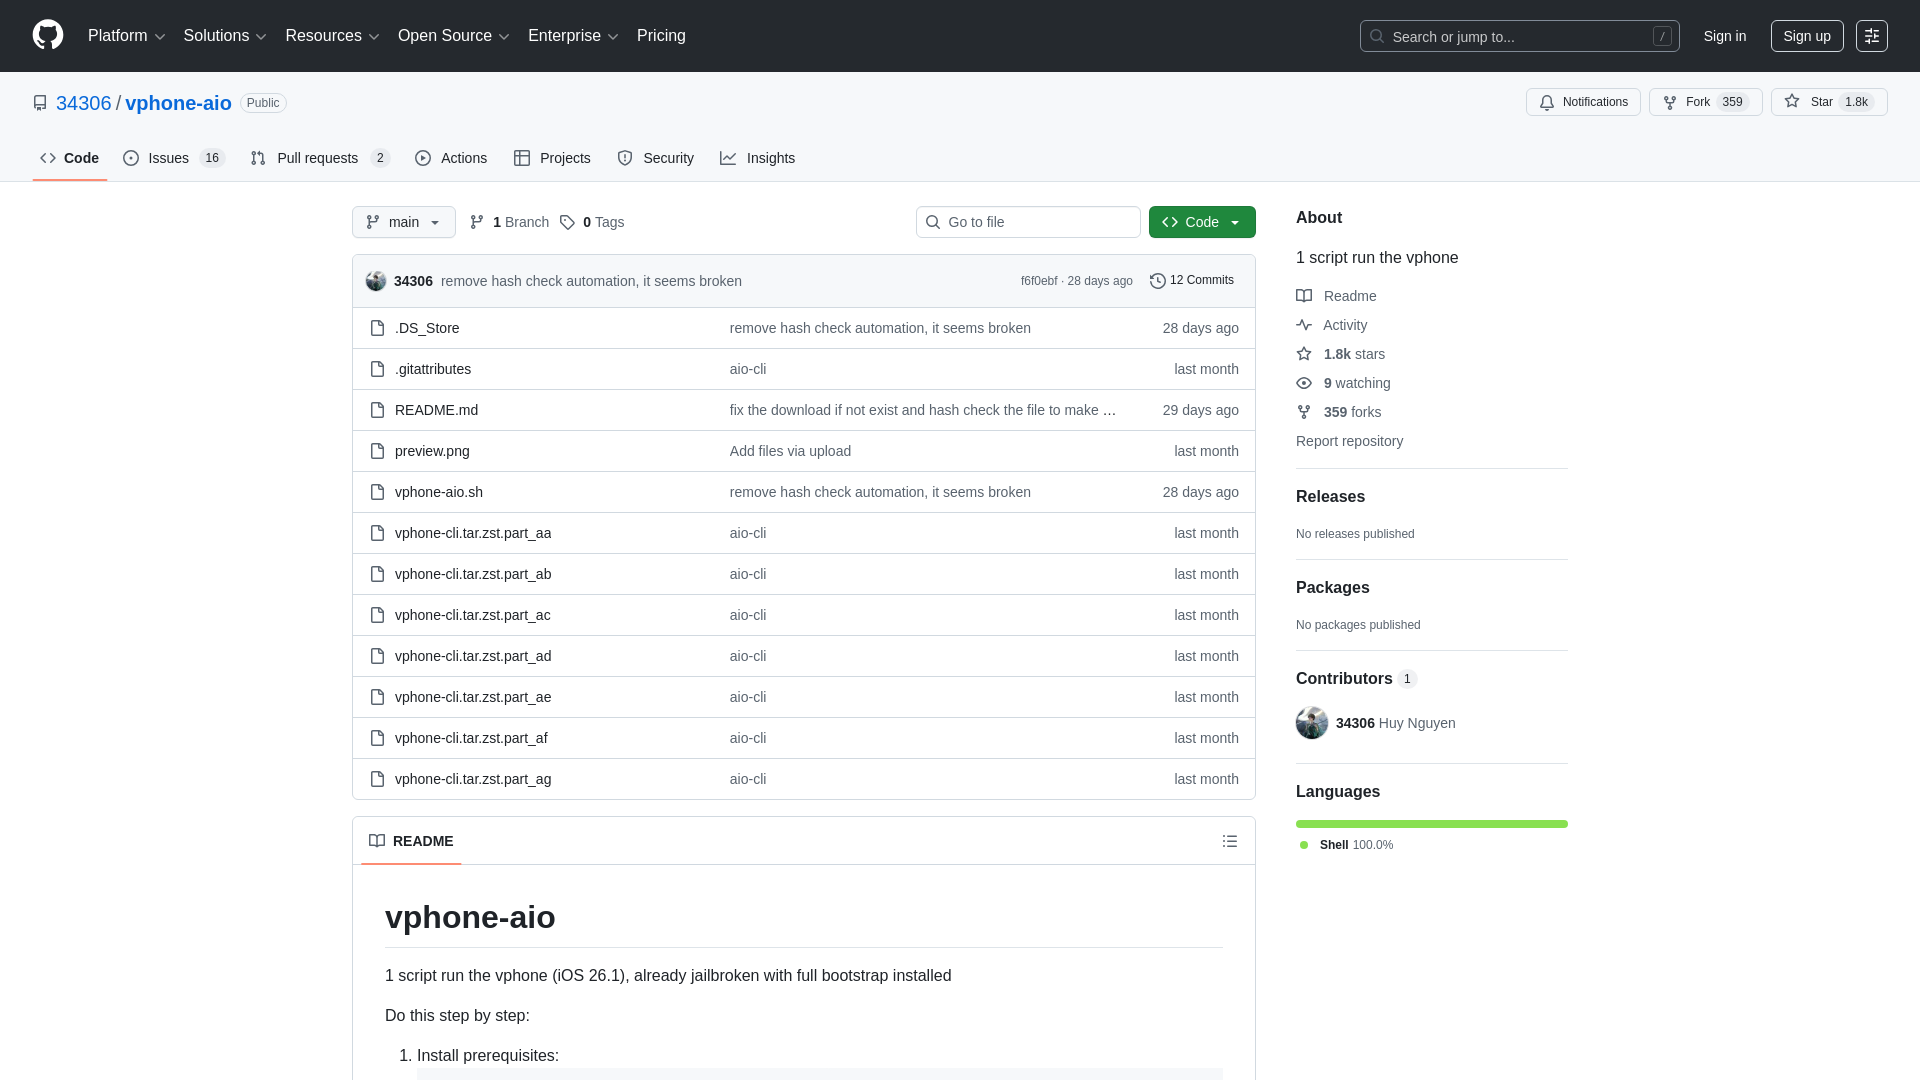Click the watching eye icon in sidebar
The width and height of the screenshot is (1920, 1080).
click(x=1303, y=383)
